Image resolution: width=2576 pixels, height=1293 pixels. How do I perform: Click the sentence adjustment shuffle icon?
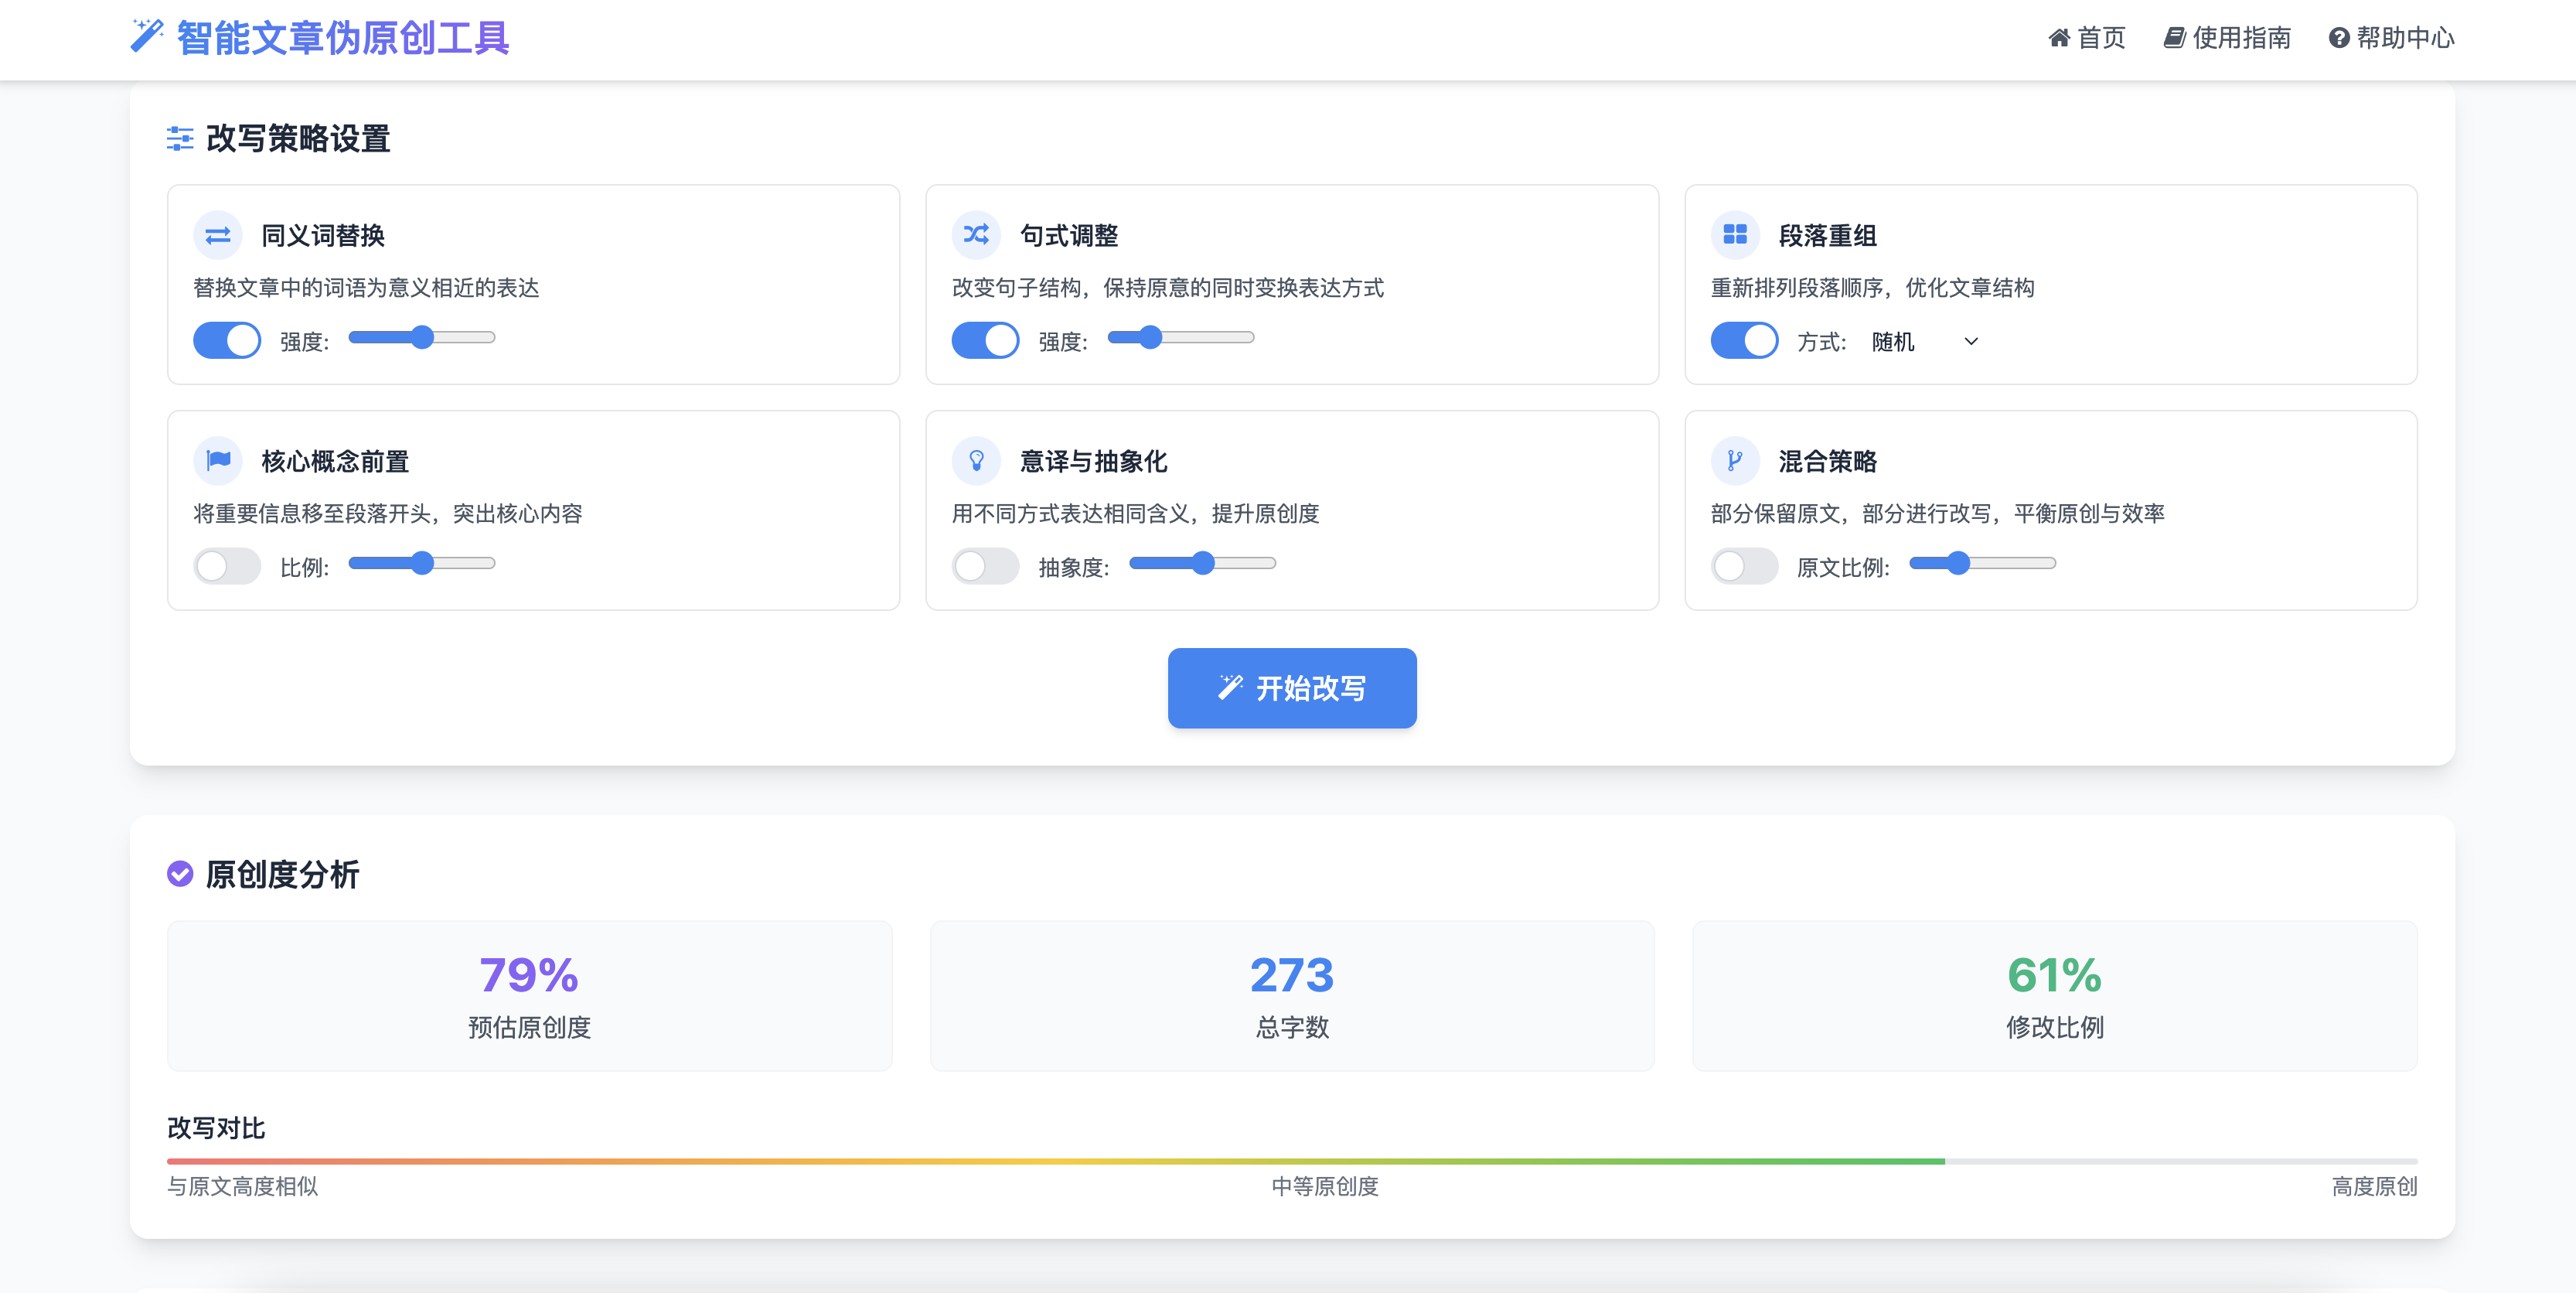[x=976, y=235]
